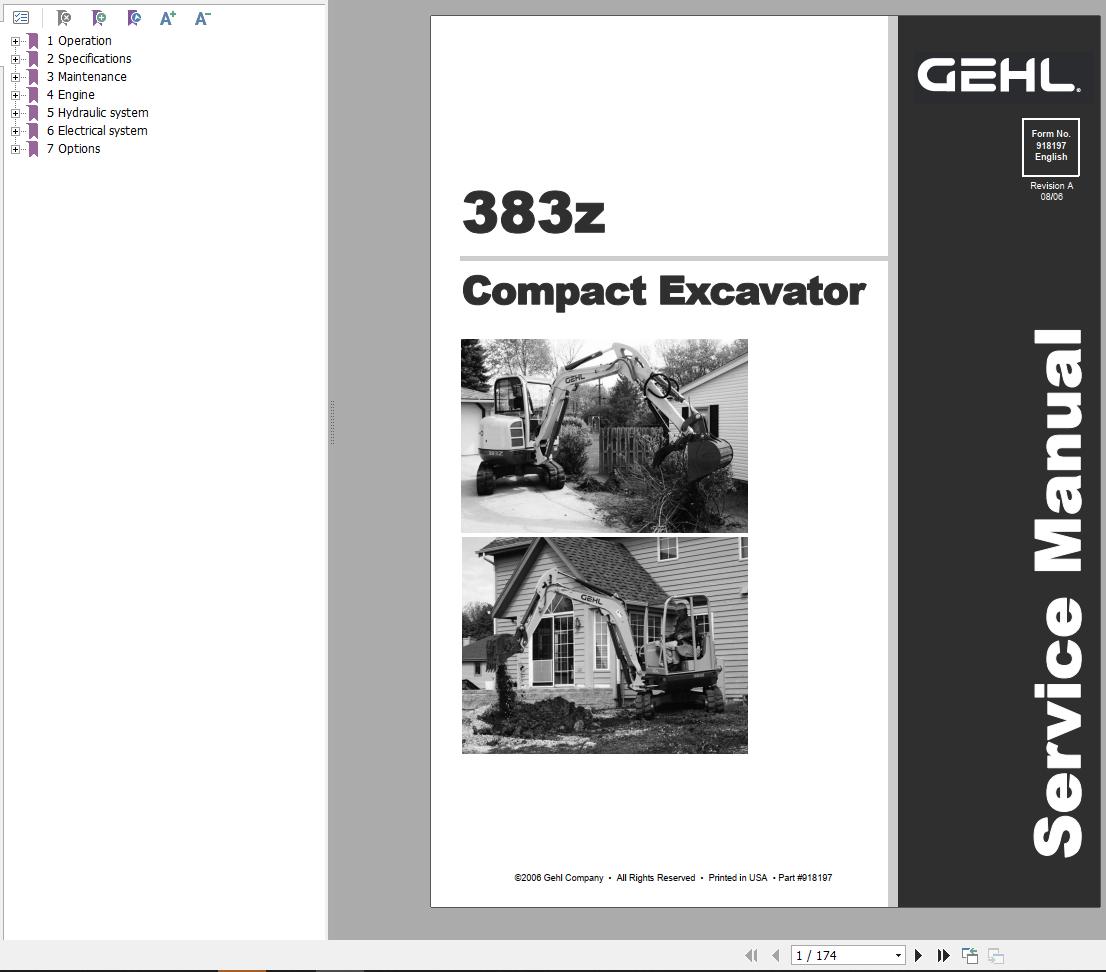Go to the previous page
1106x972 pixels.
776,956
